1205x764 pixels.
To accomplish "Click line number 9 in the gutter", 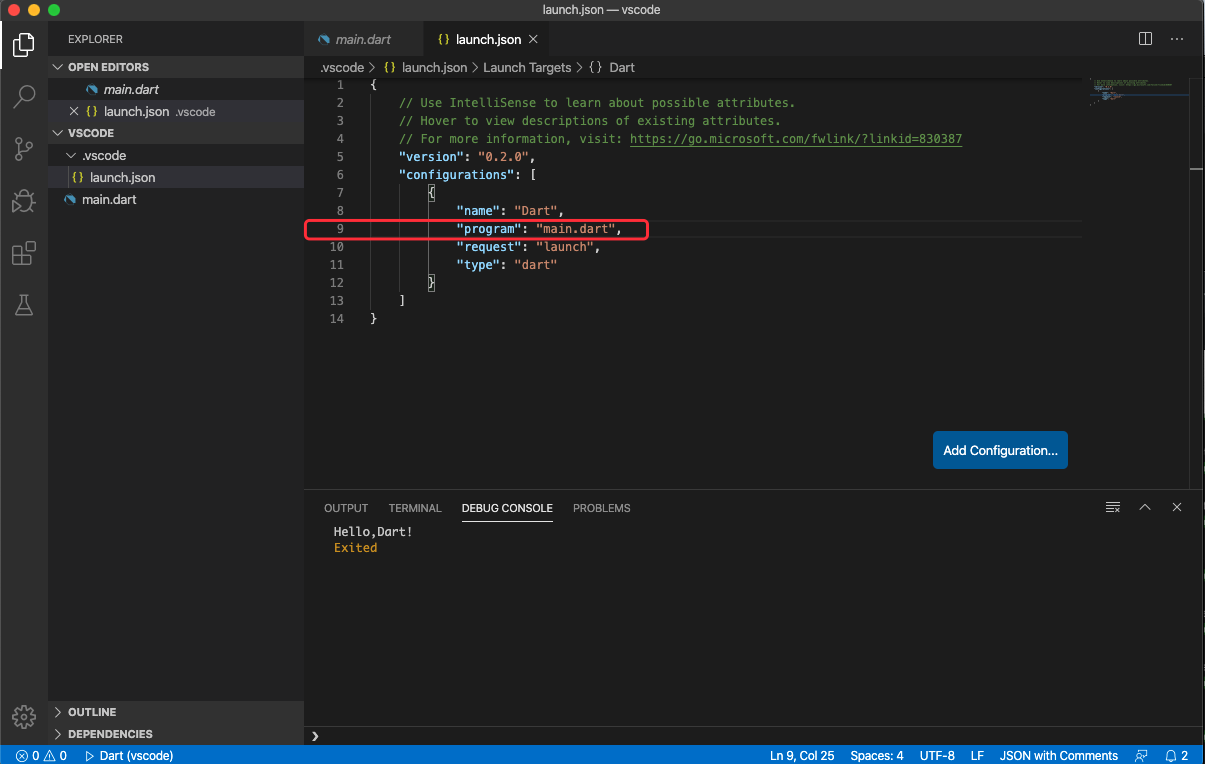I will tap(340, 229).
